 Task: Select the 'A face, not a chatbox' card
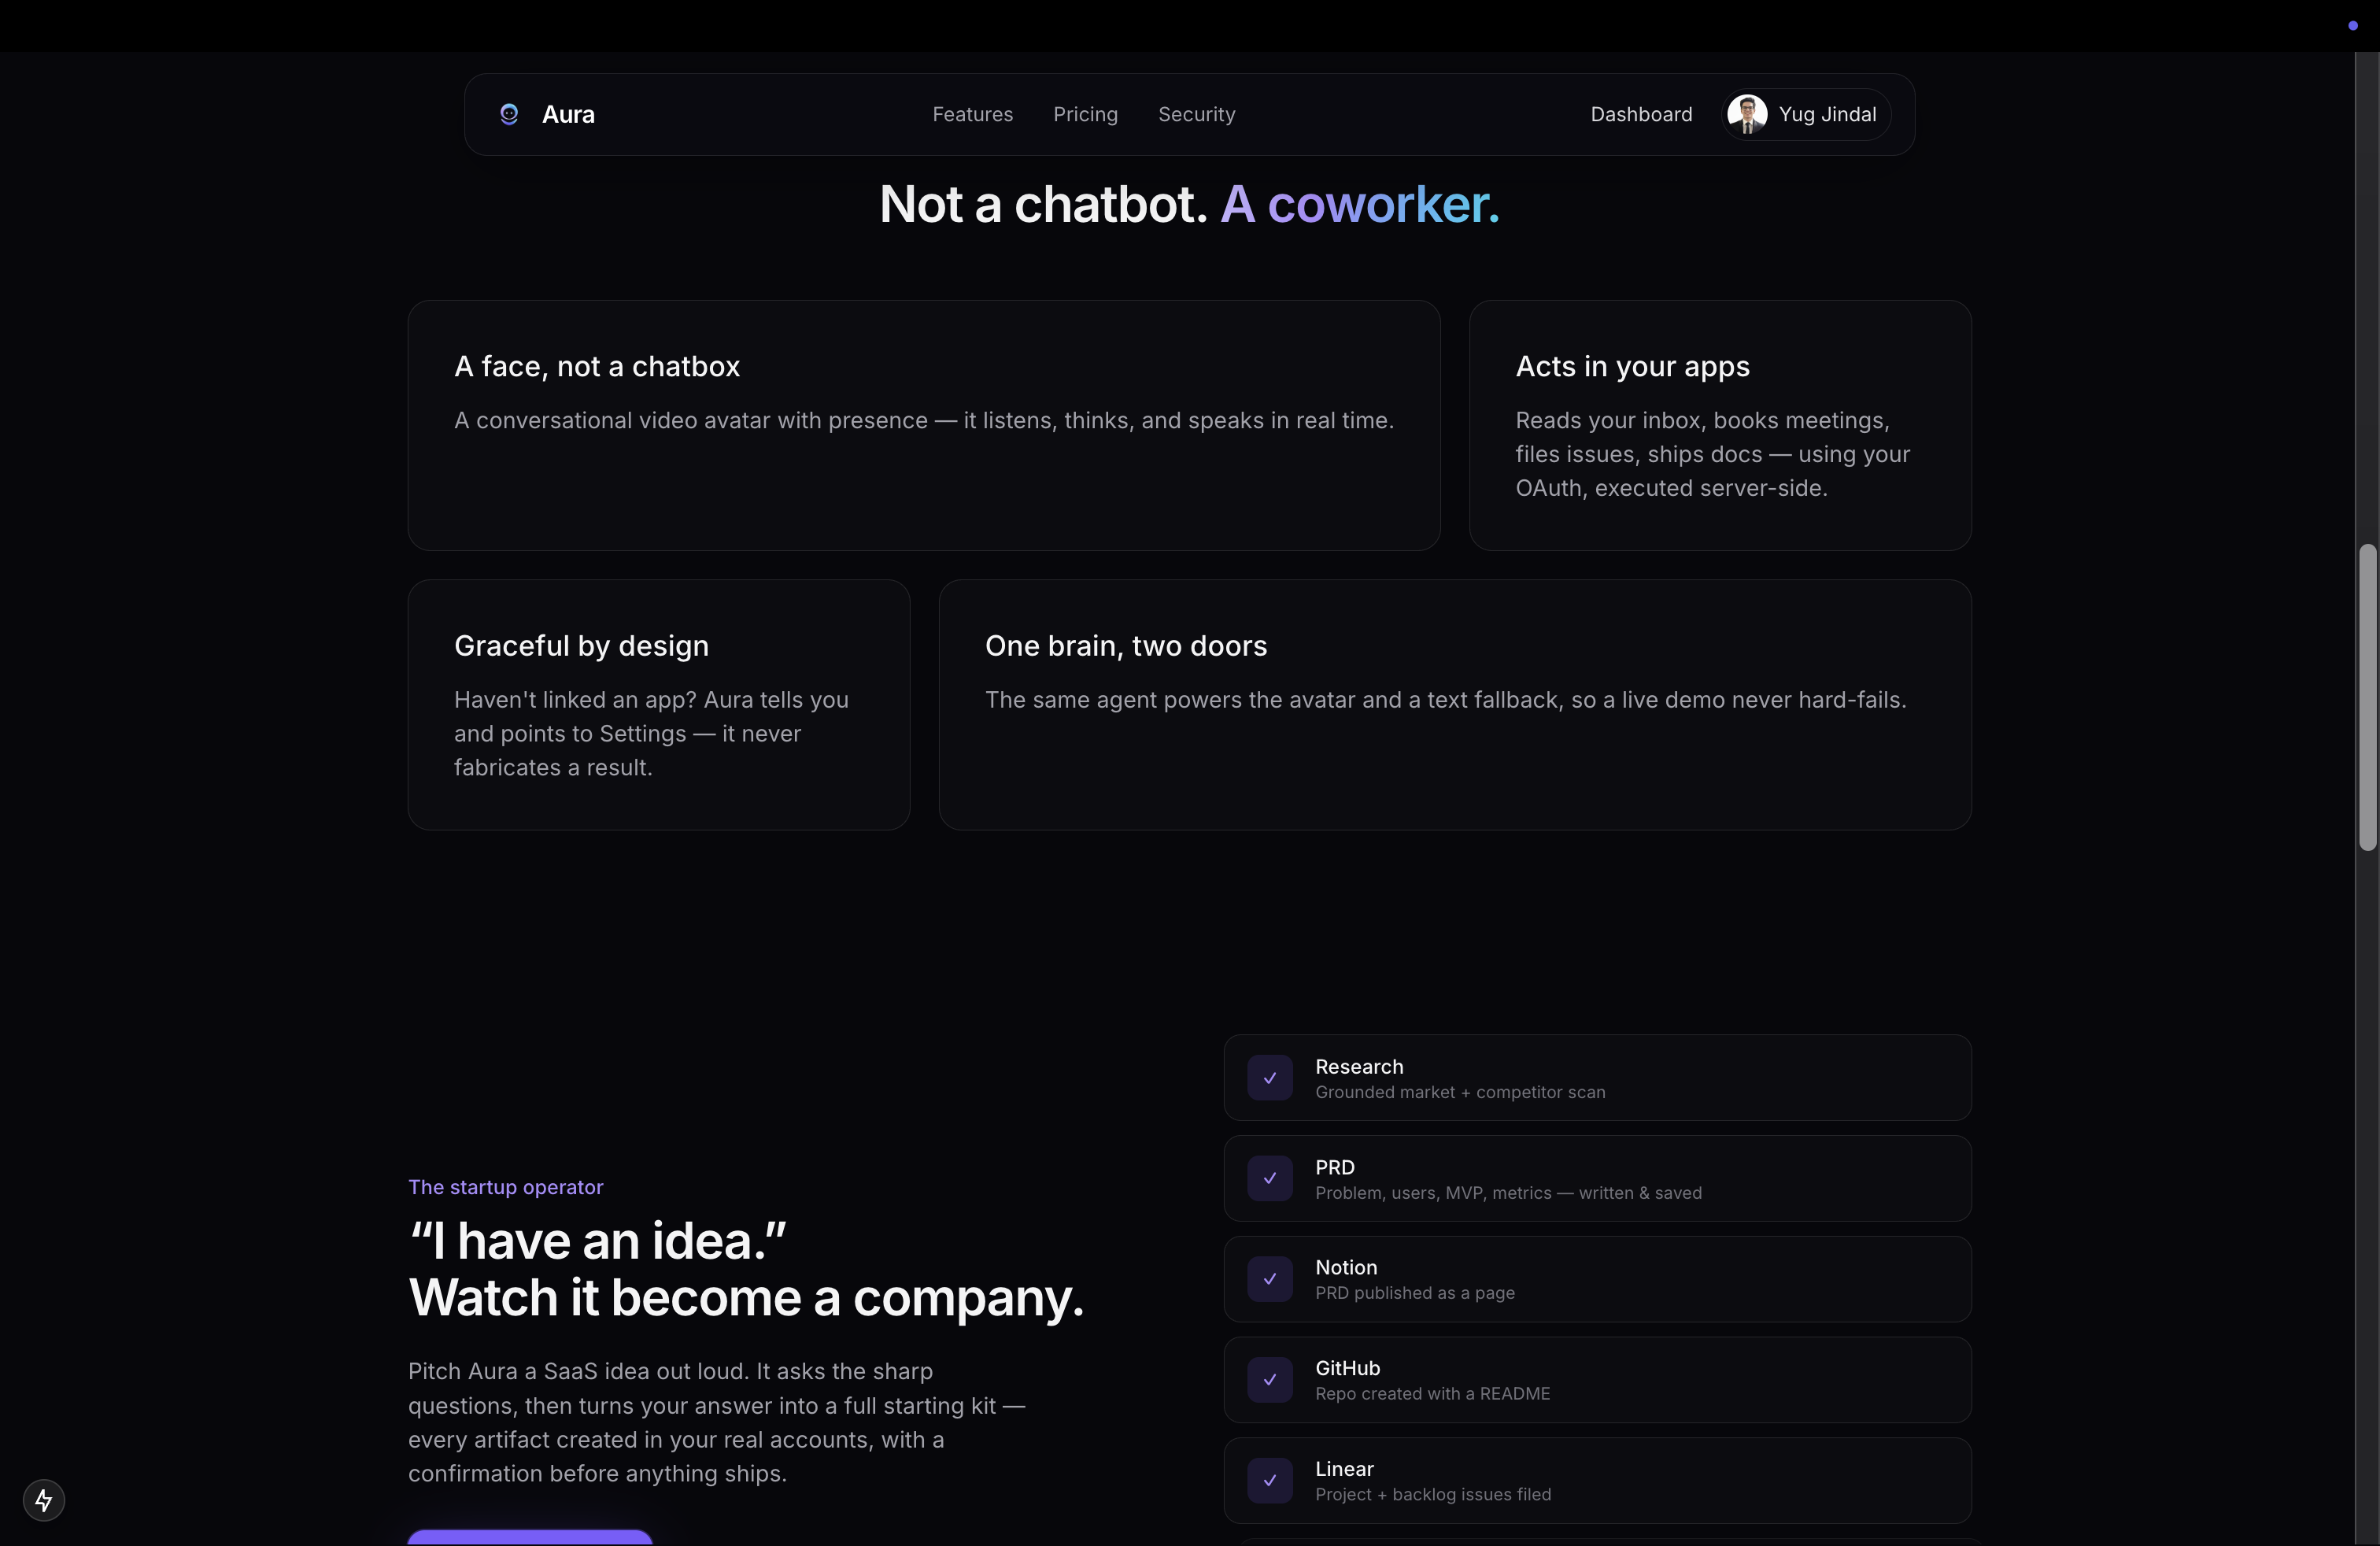(924, 425)
